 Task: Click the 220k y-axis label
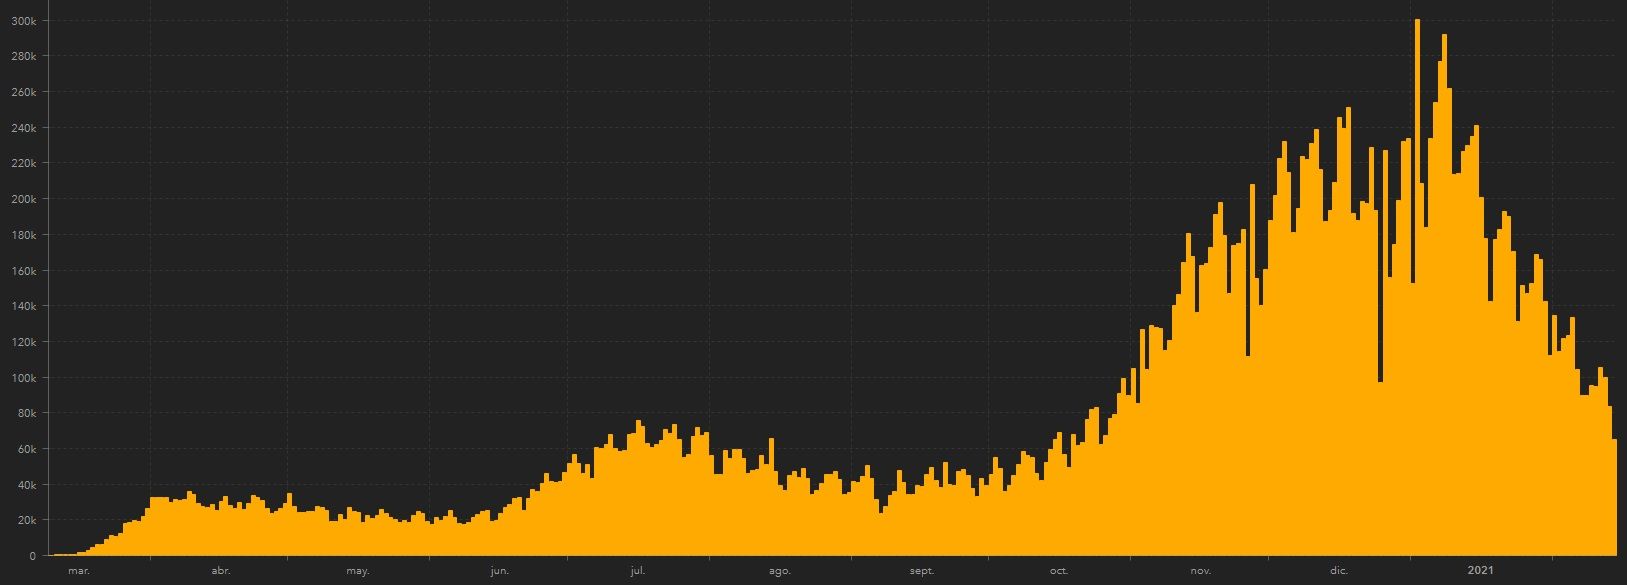click(x=25, y=164)
